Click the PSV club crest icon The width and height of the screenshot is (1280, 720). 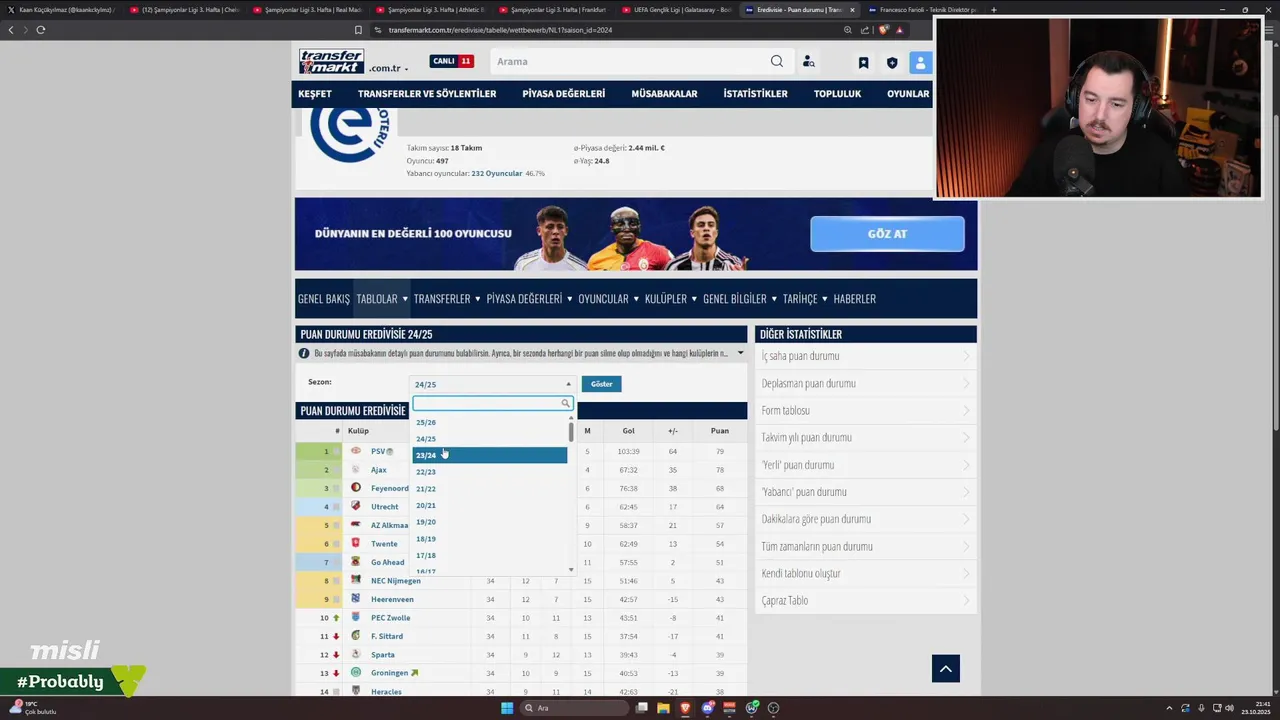coord(355,451)
